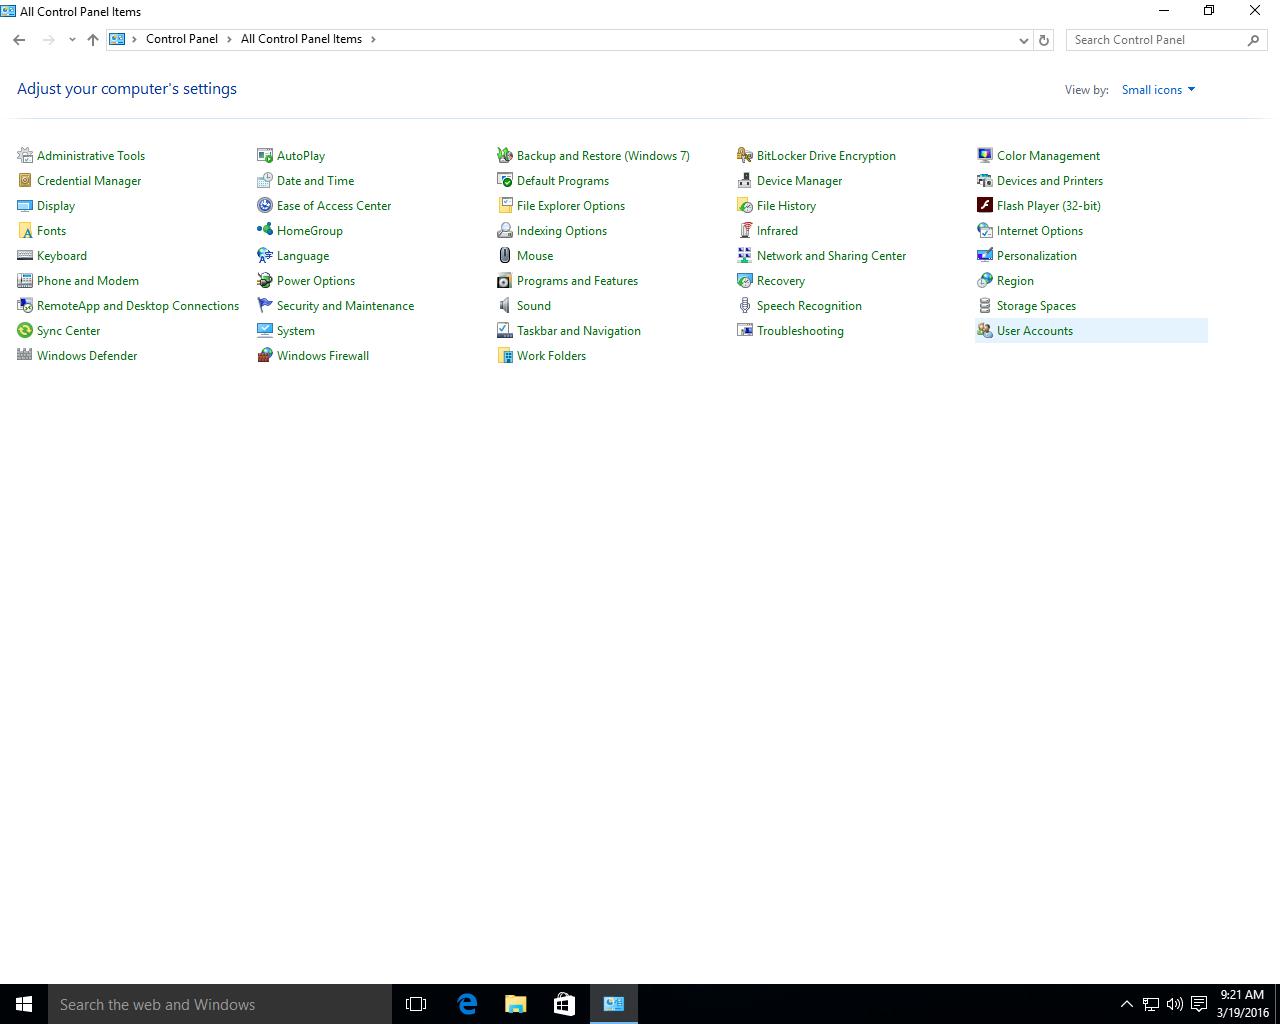Click the Device Manager icon
This screenshot has width=1280, height=1024.
tap(745, 180)
